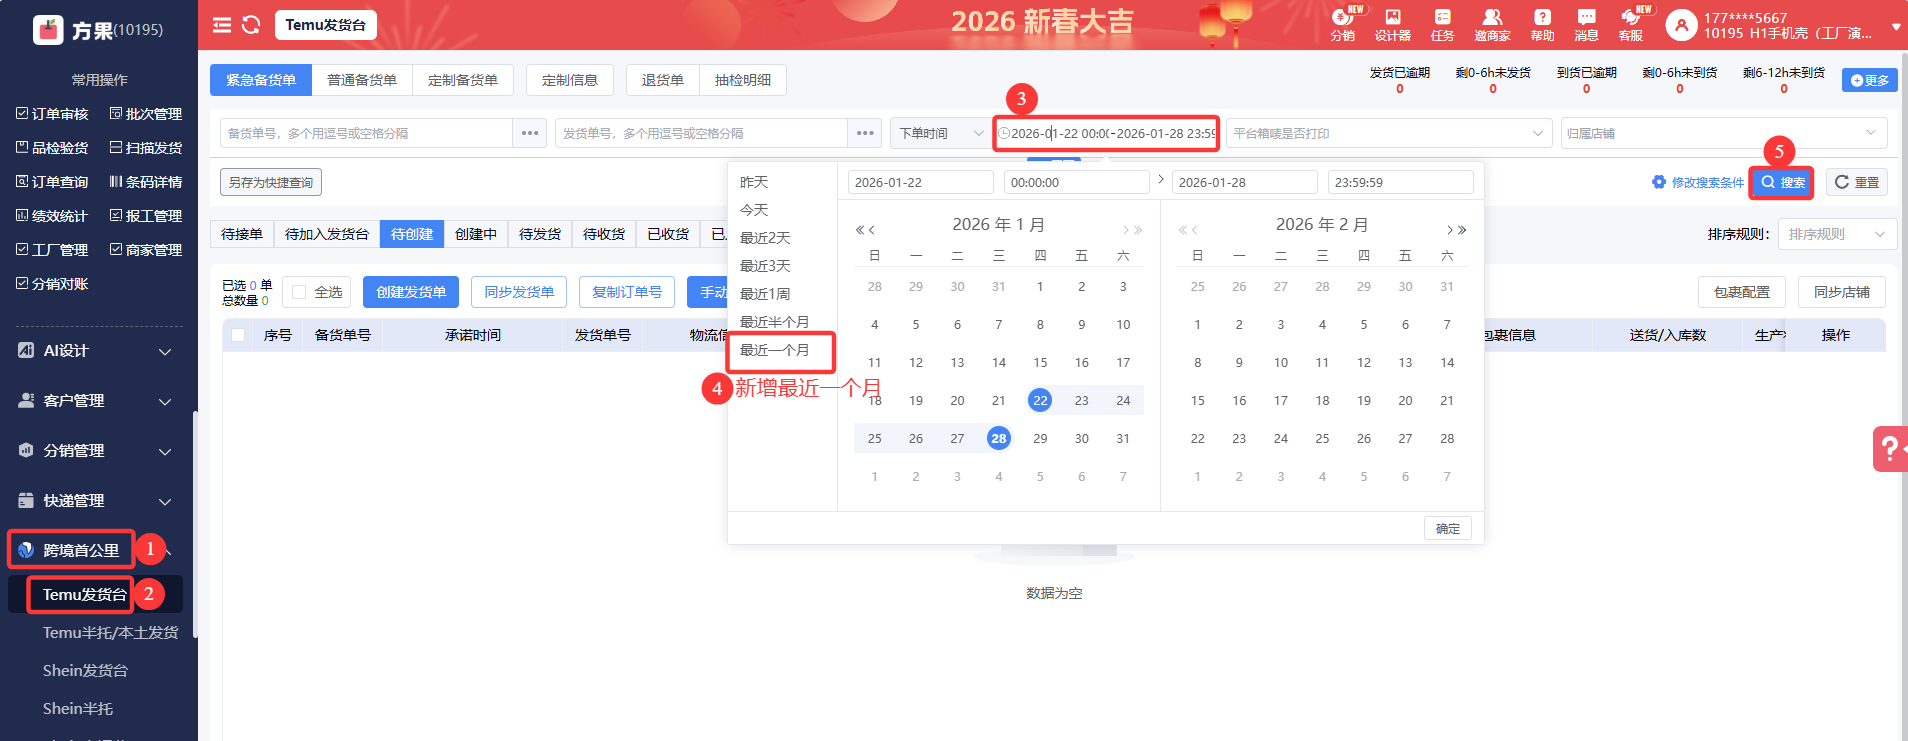Click the 同步店铺 button
The image size is (1908, 741).
[1842, 292]
